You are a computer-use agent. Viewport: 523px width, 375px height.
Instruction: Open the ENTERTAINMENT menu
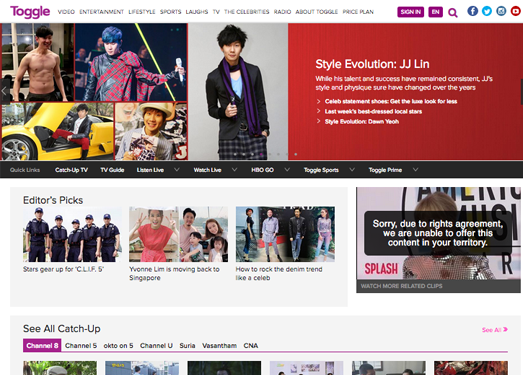pos(101,12)
